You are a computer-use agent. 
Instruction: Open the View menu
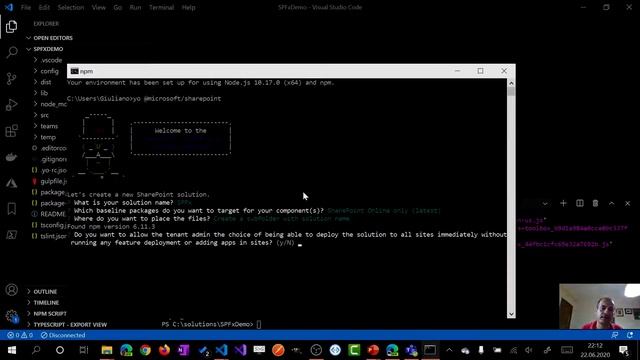(x=98, y=7)
